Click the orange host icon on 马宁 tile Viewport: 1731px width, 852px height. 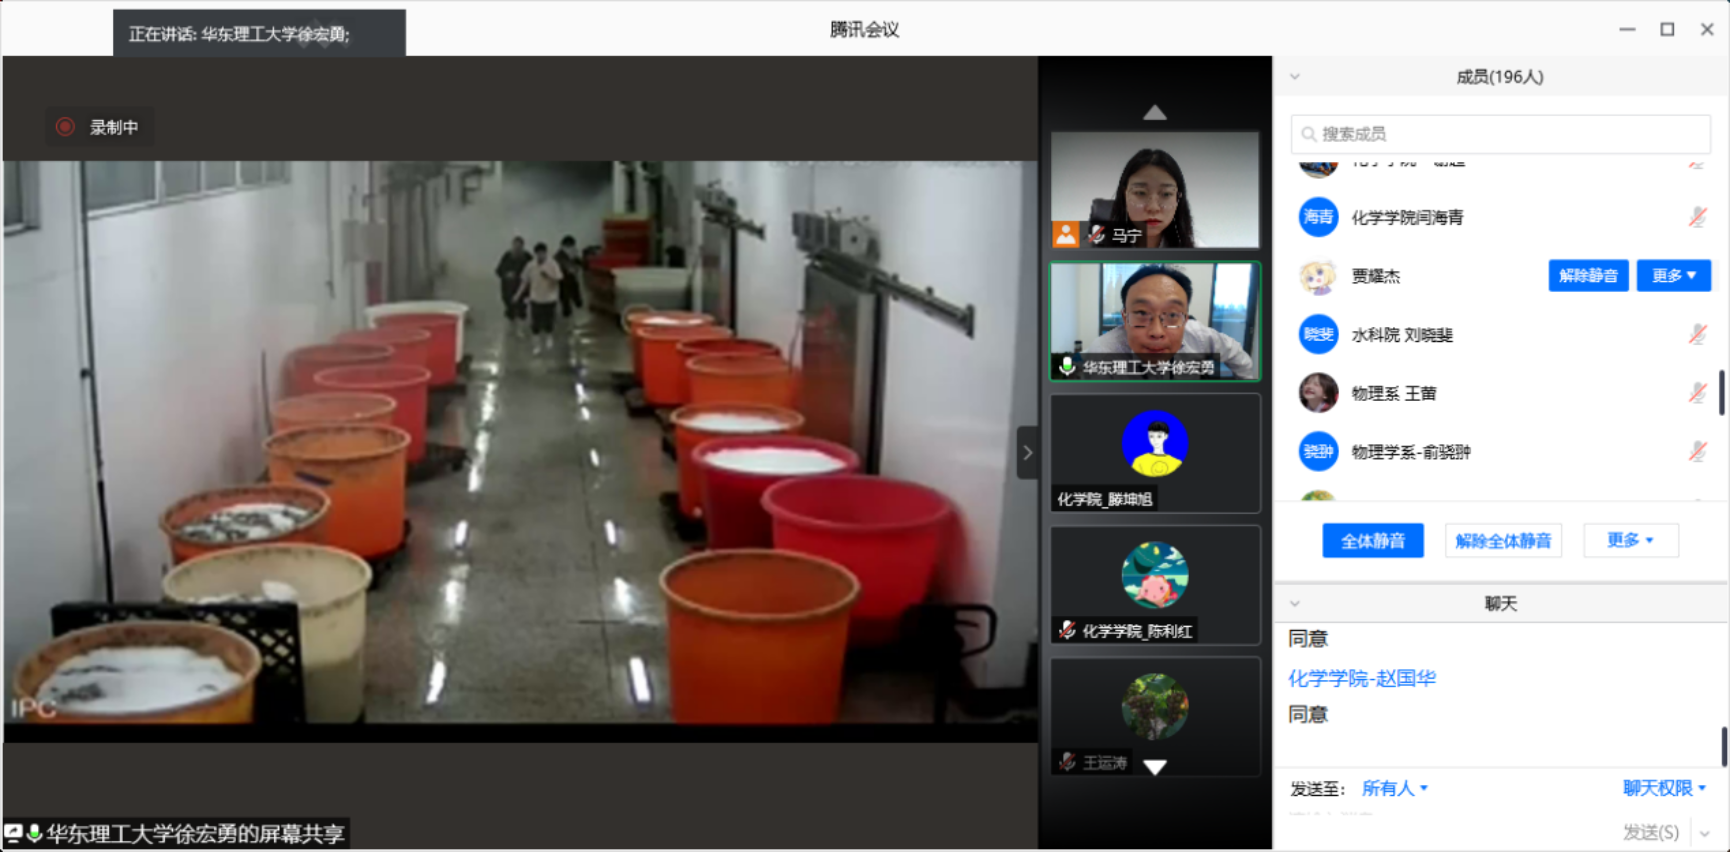(x=1066, y=234)
